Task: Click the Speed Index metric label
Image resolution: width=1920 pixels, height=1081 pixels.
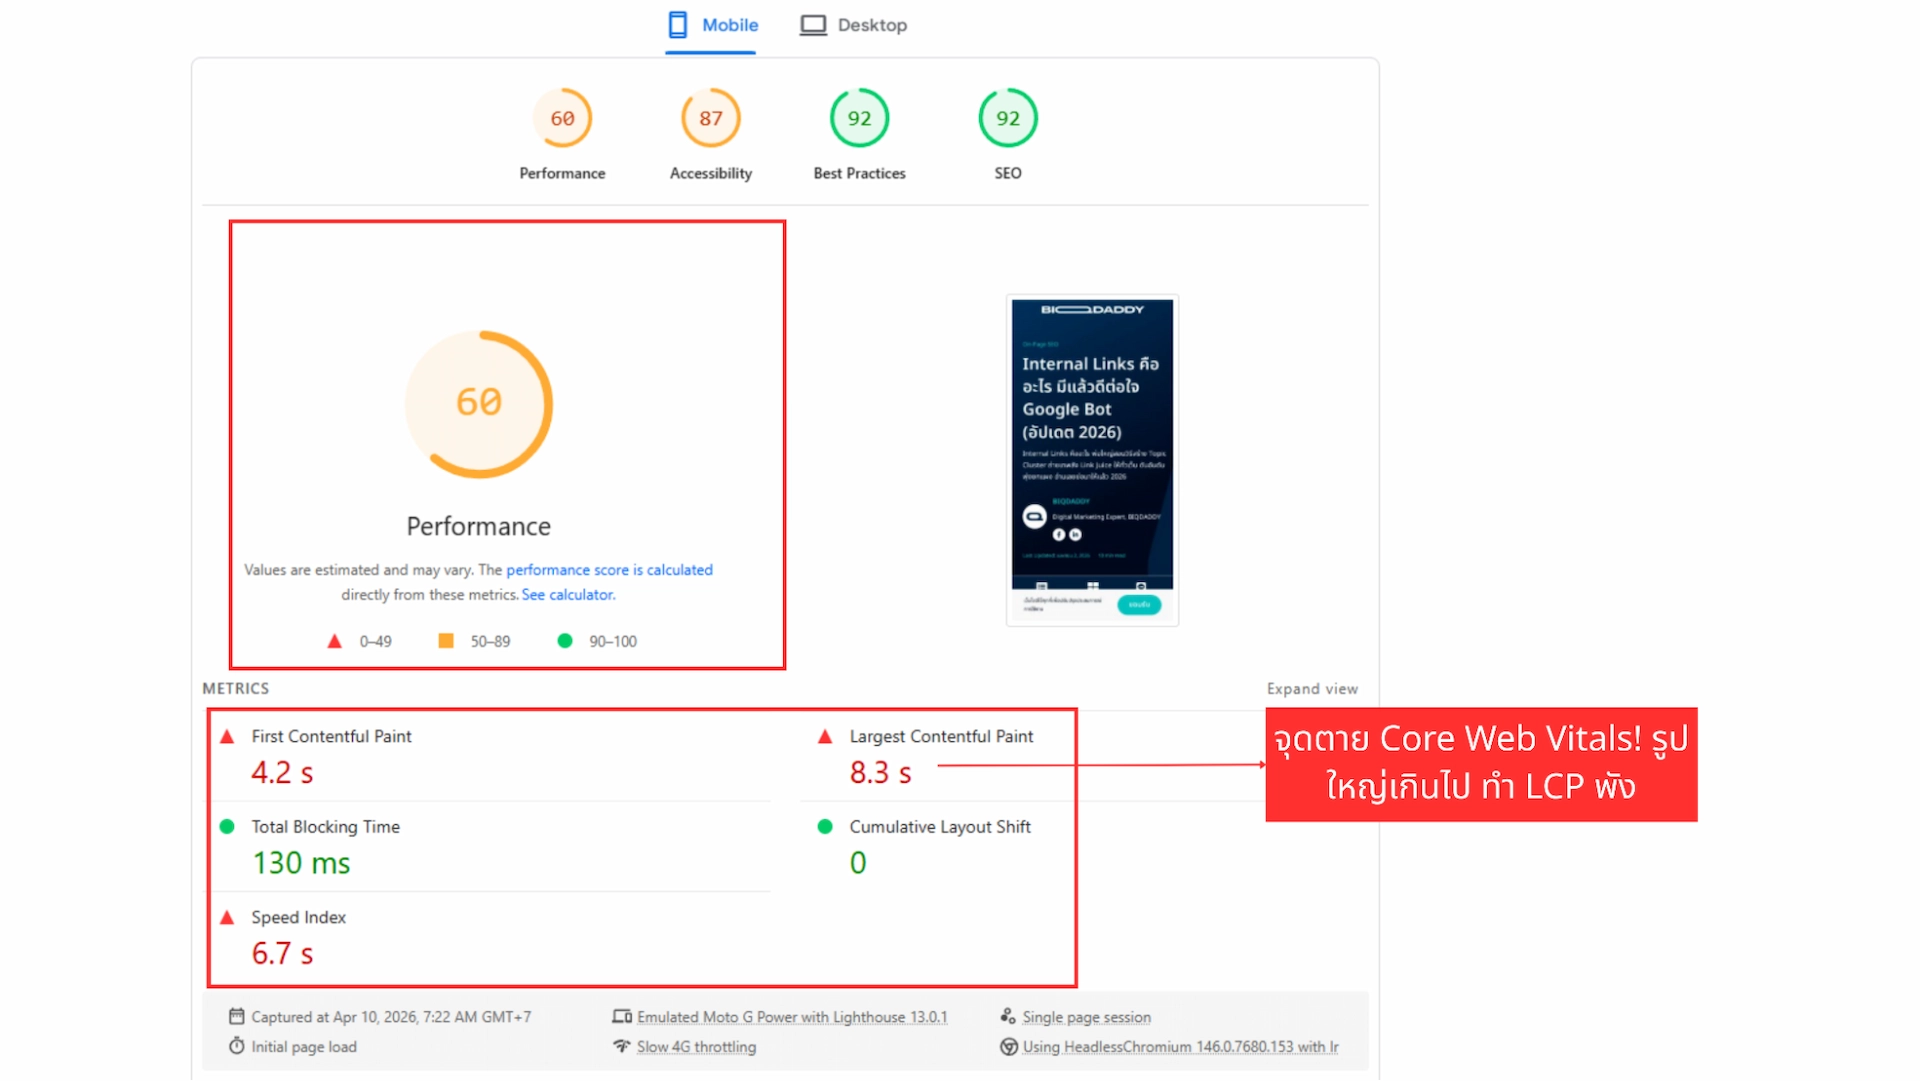Action: [x=298, y=918]
